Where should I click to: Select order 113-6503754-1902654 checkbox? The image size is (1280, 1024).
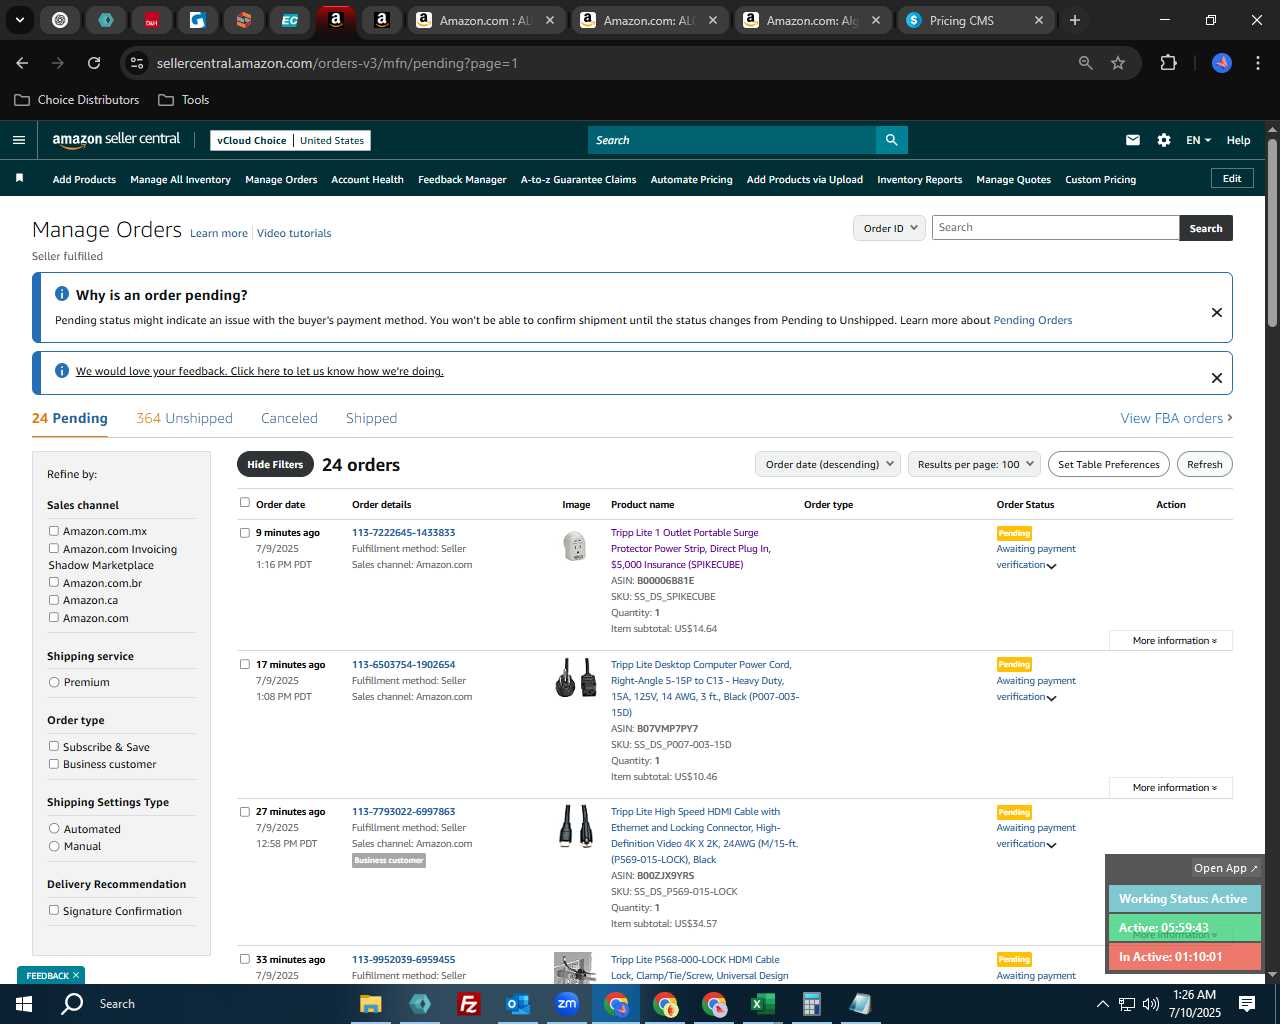[x=244, y=664]
